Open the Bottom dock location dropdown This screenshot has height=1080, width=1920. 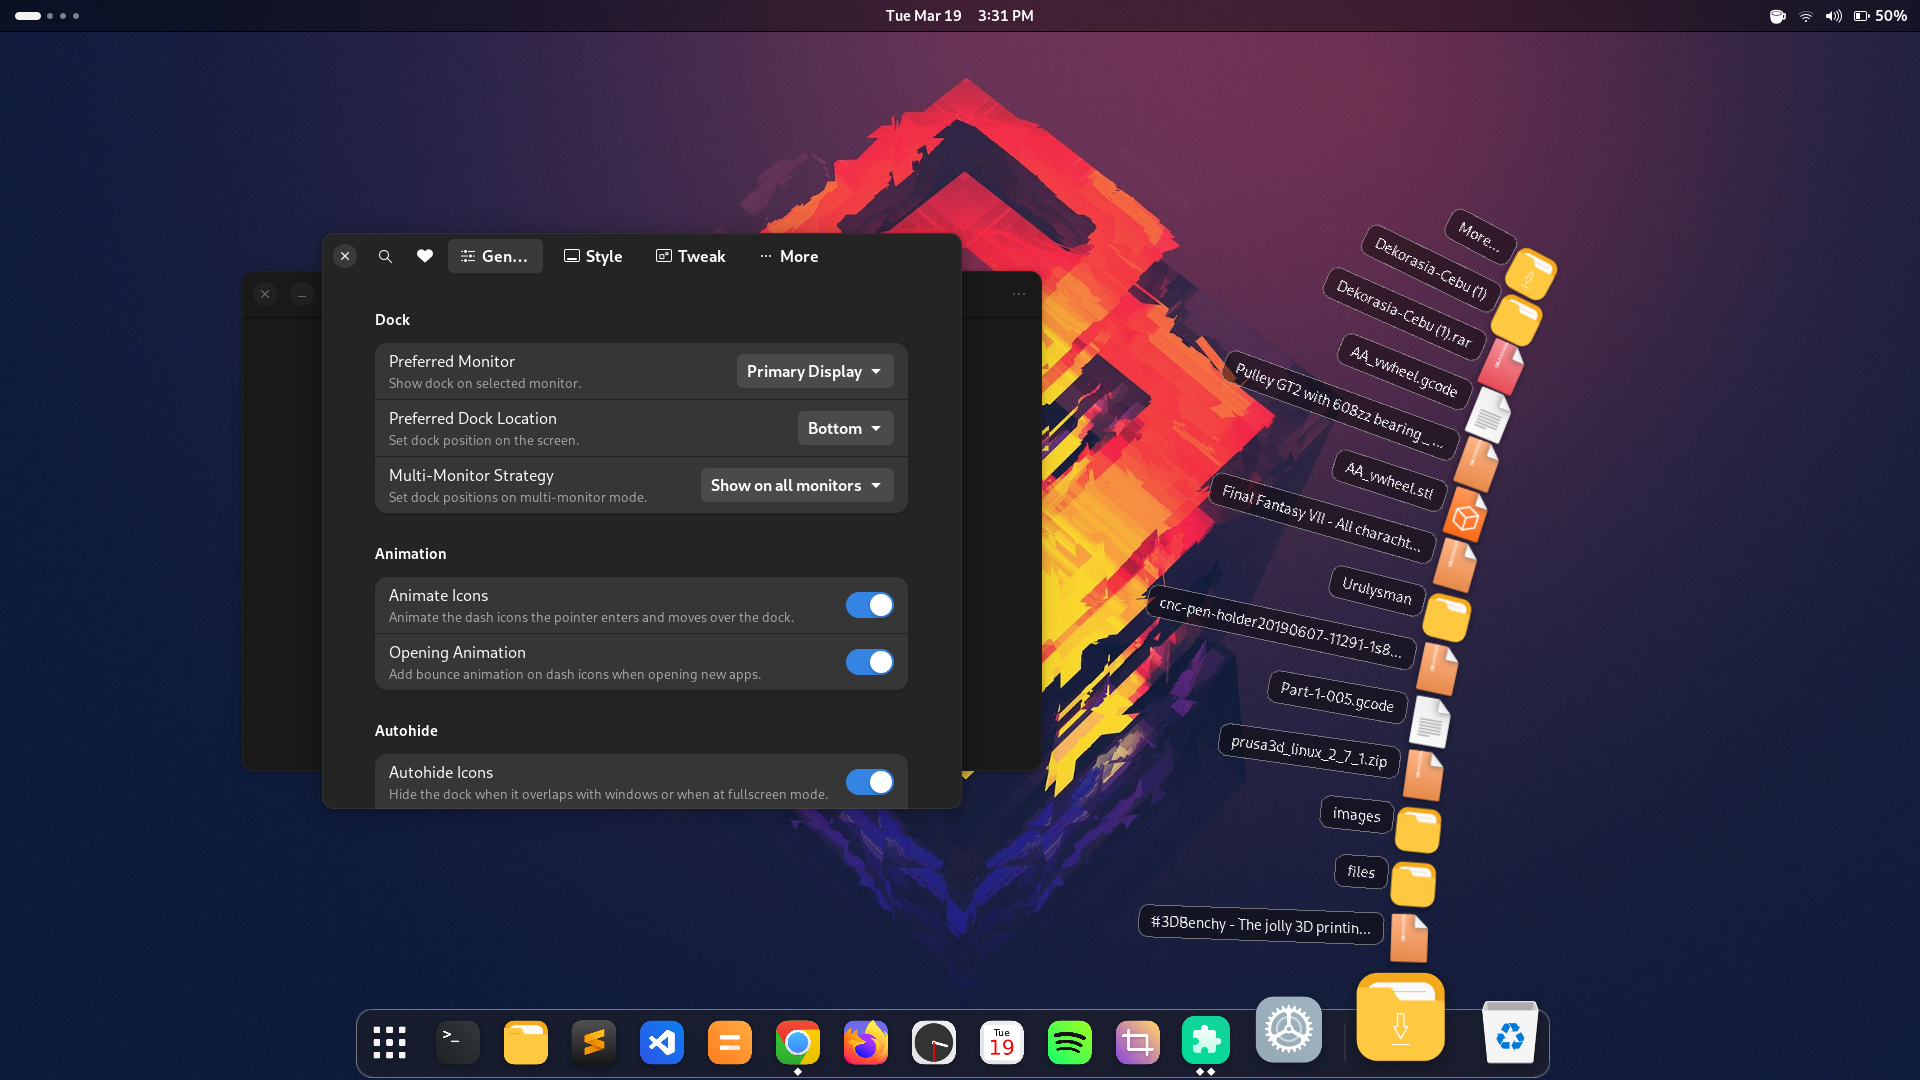(x=845, y=428)
